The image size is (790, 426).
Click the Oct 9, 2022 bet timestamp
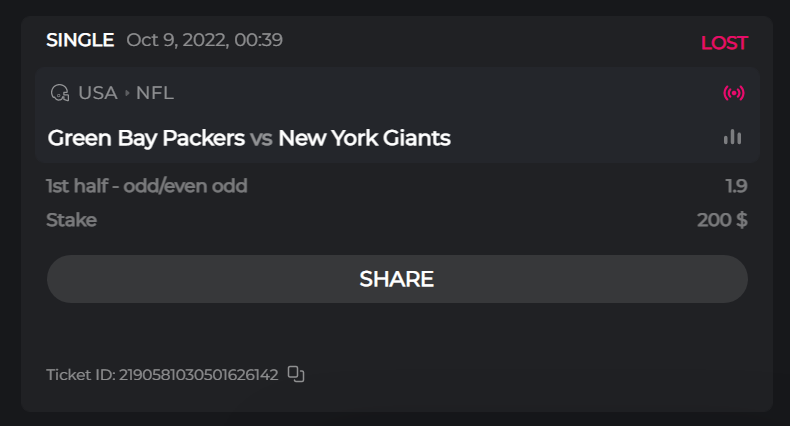click(204, 41)
